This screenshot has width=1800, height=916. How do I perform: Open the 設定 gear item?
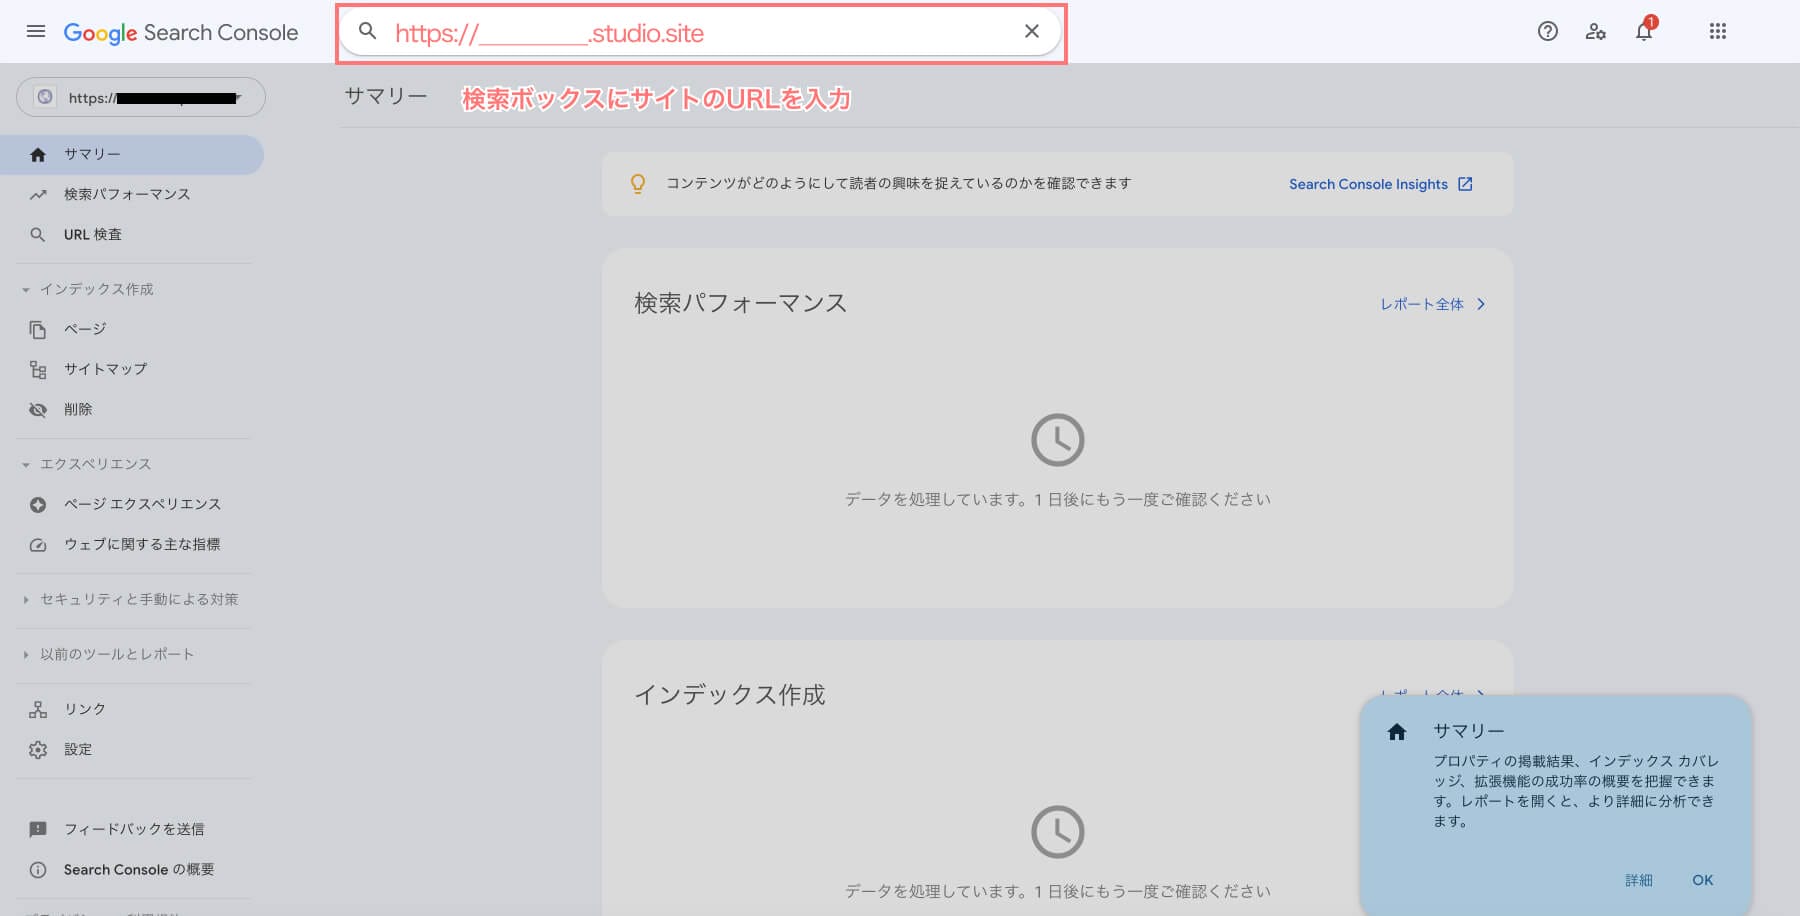tap(78, 749)
